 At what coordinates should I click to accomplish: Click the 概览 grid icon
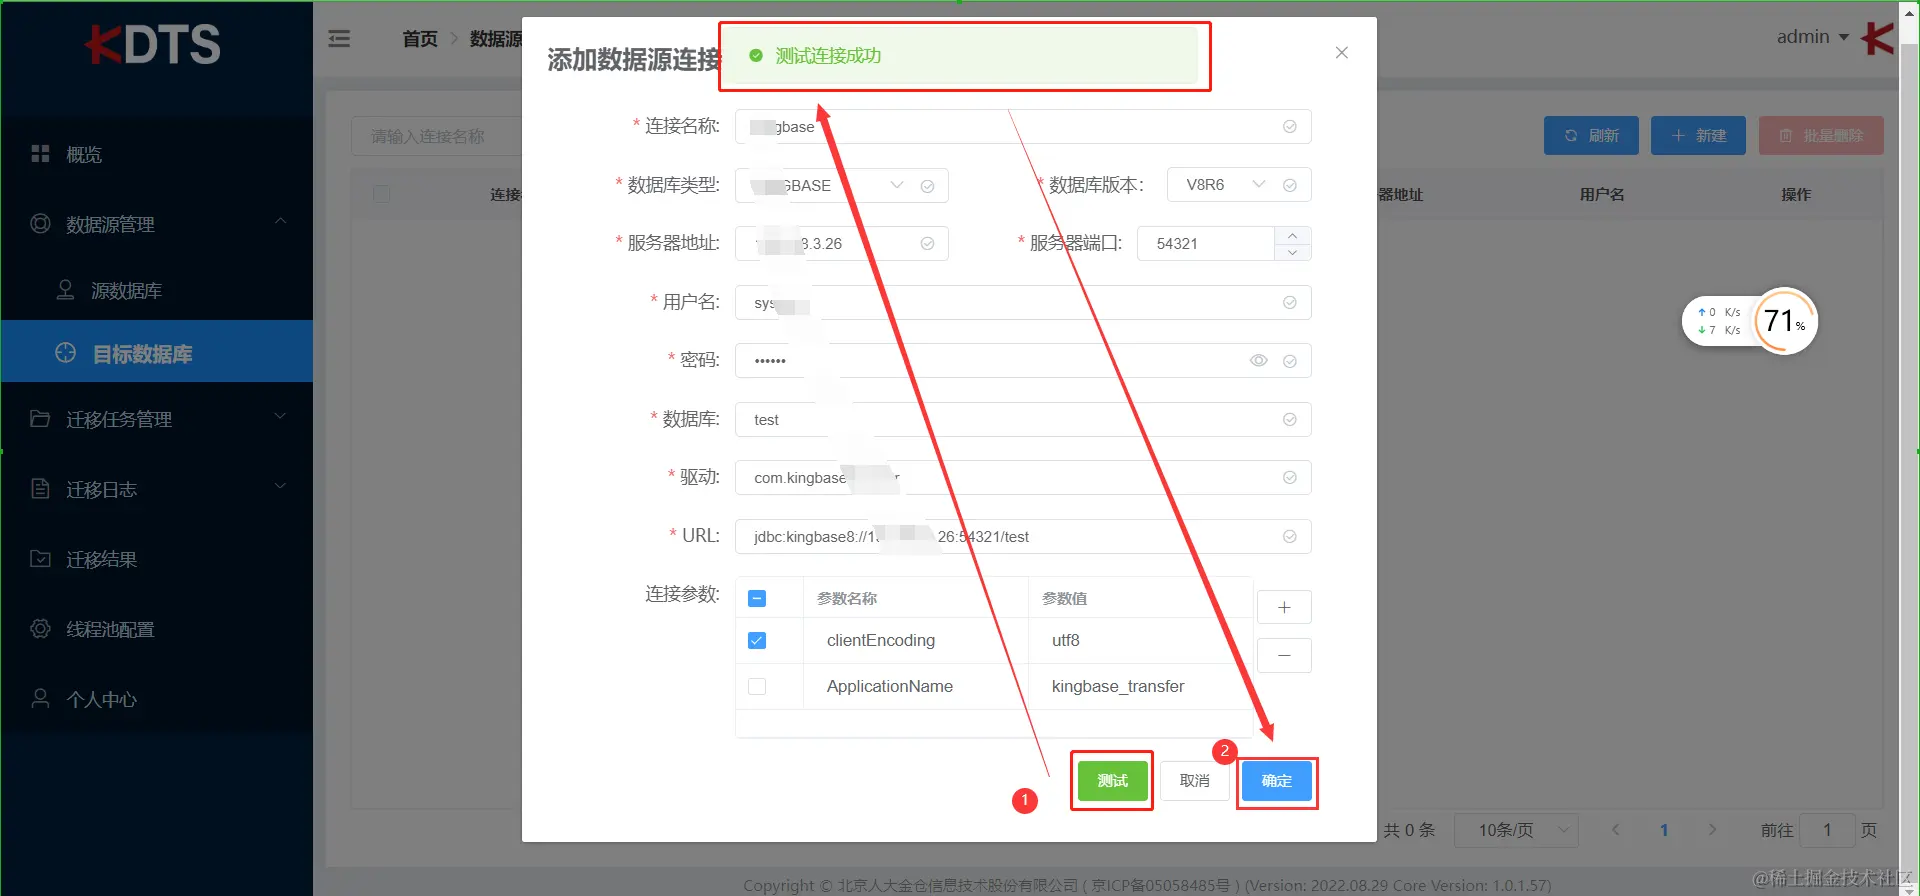40,153
